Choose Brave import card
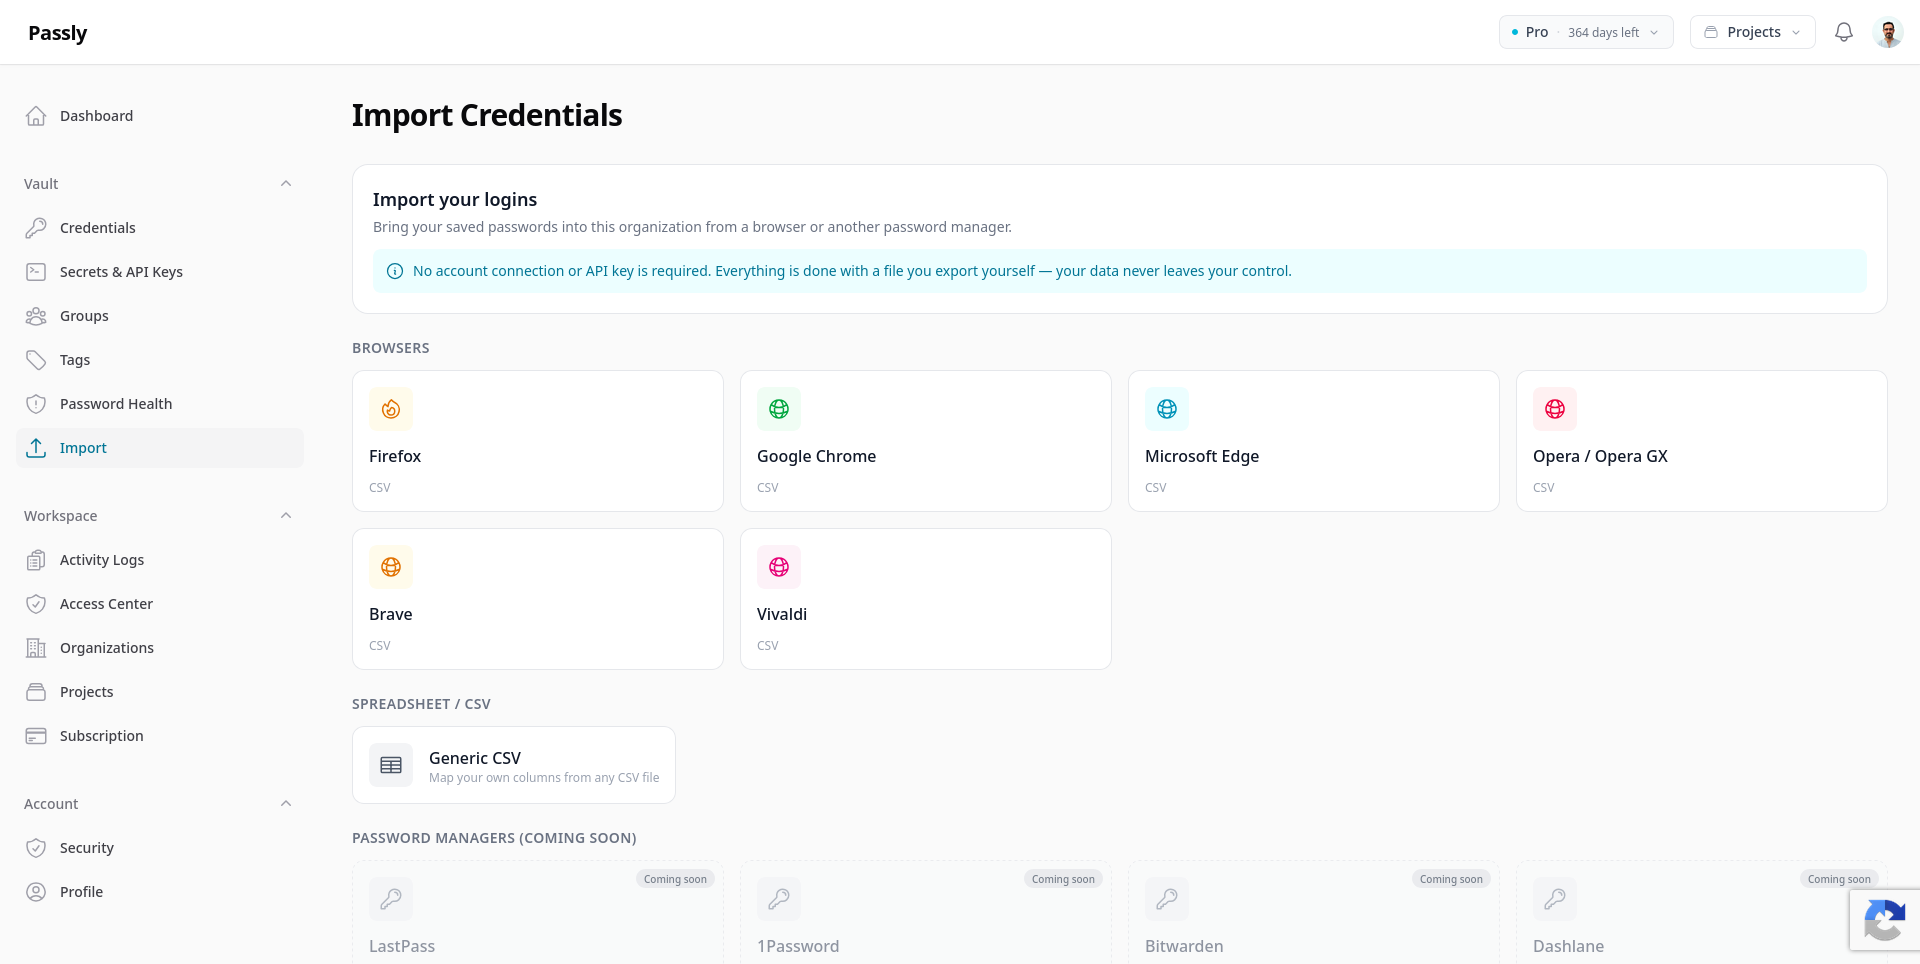1920x964 pixels. (x=538, y=599)
